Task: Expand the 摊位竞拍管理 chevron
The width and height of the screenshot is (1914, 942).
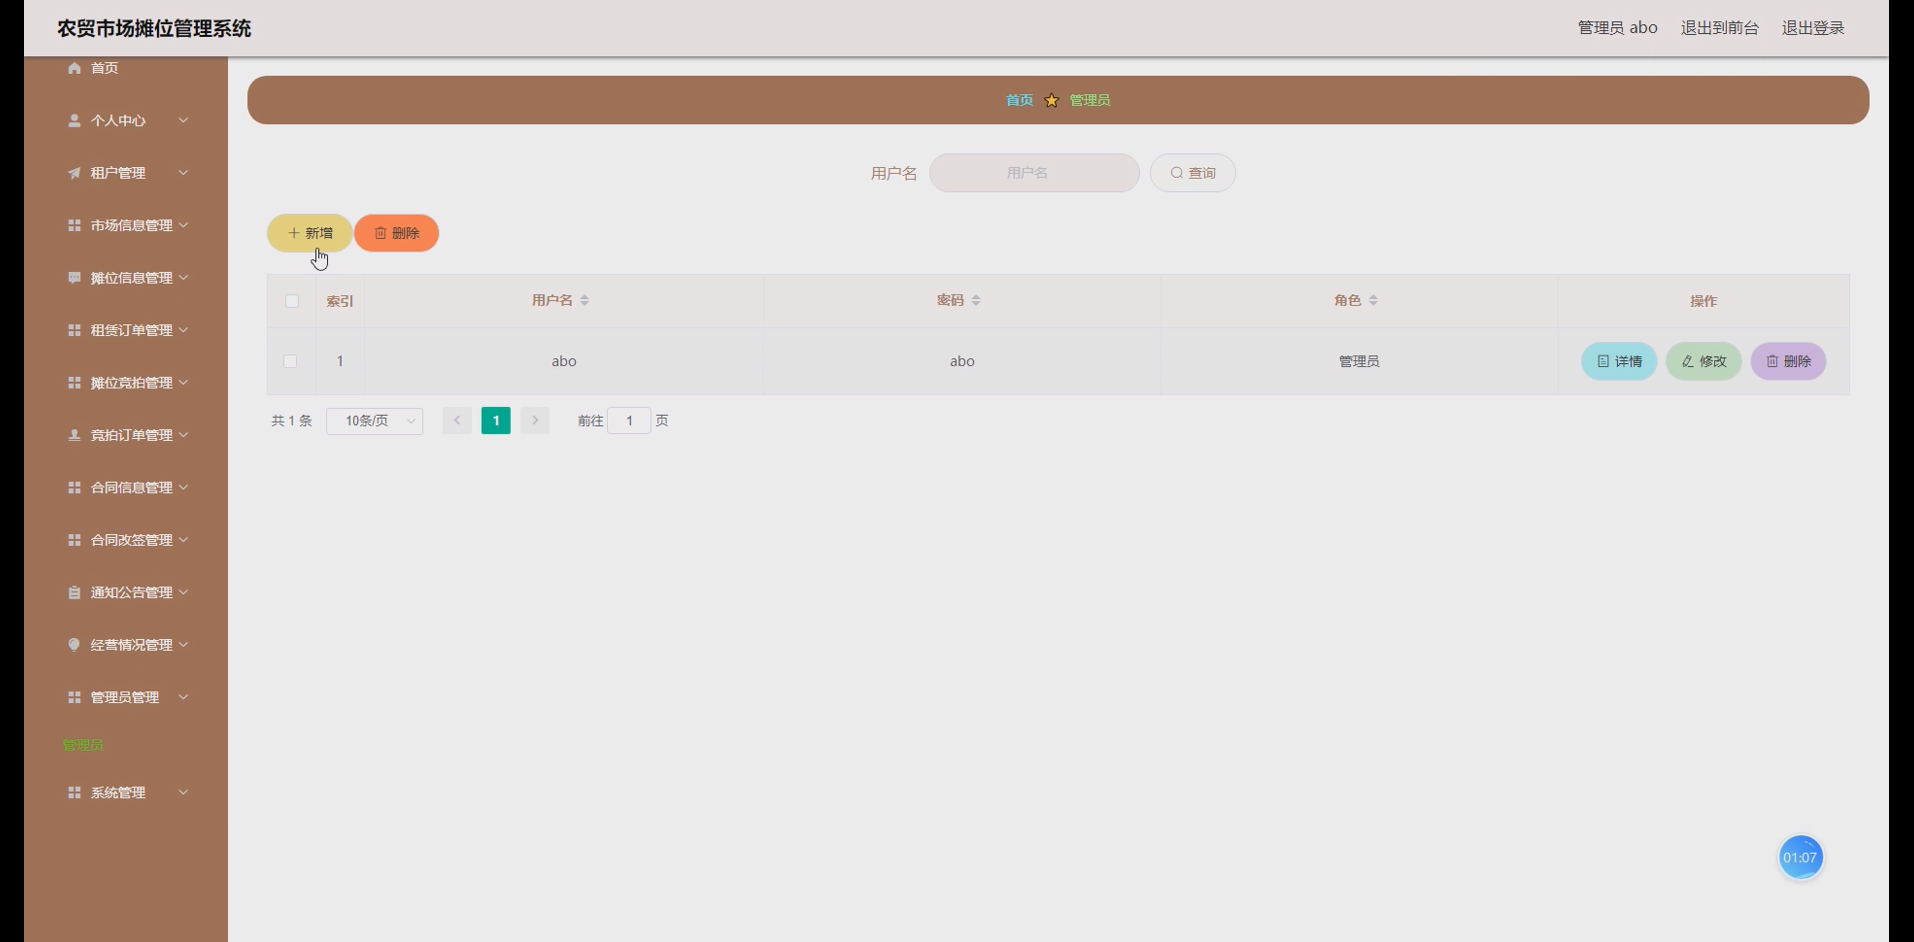Action: [x=183, y=382]
